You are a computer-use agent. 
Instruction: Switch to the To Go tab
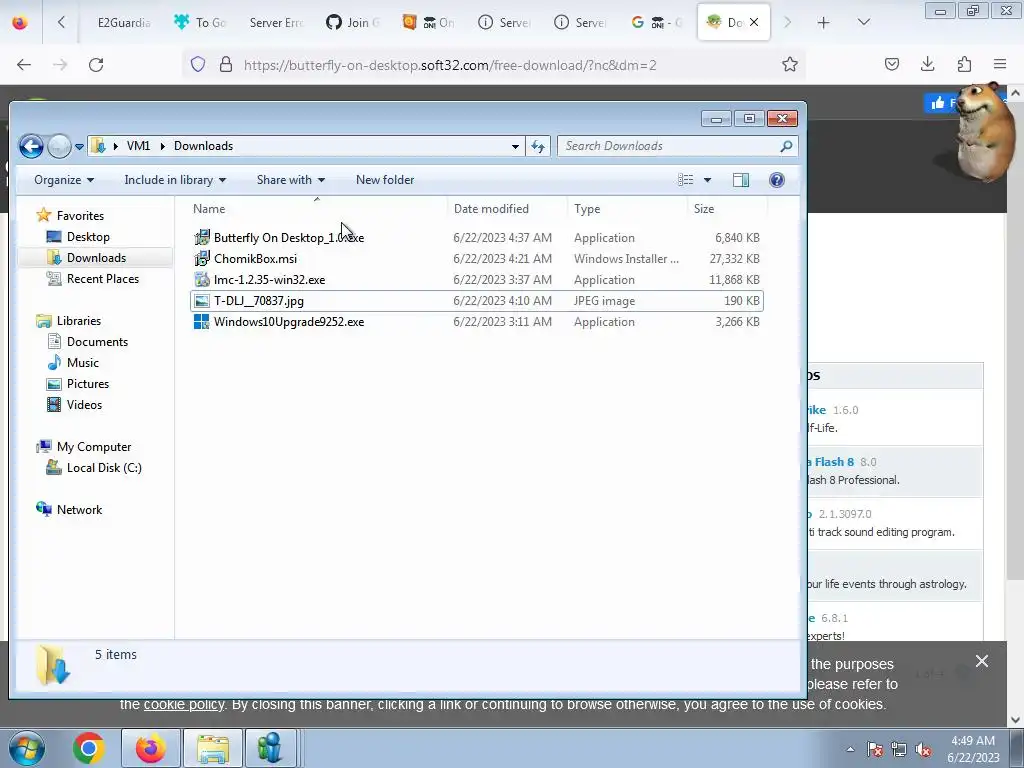click(199, 23)
